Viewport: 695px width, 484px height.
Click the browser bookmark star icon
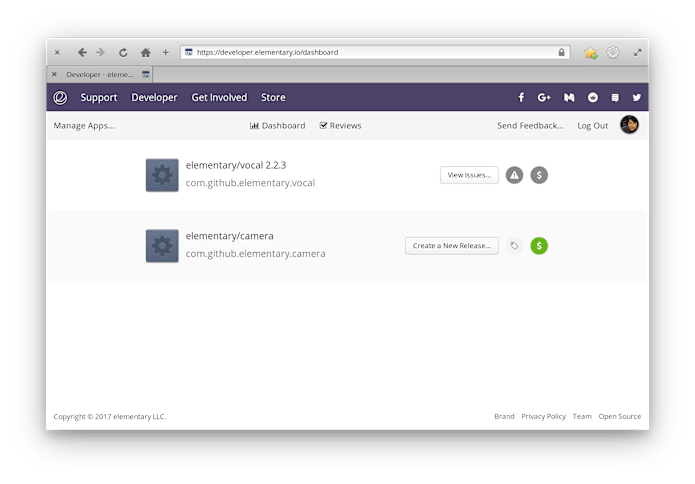(591, 52)
